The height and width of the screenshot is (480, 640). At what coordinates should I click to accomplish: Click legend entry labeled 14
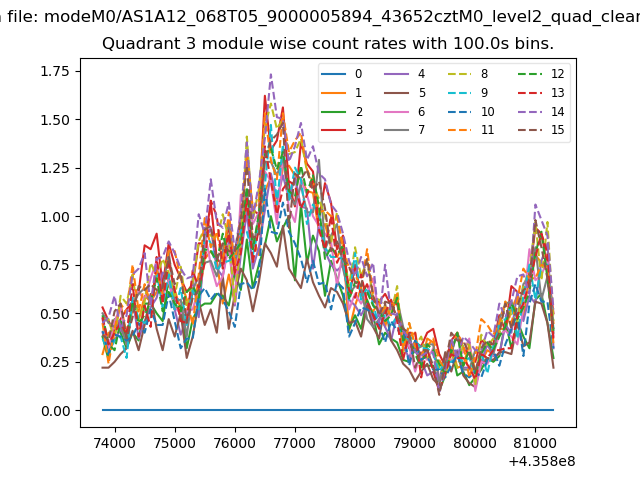[541, 111]
